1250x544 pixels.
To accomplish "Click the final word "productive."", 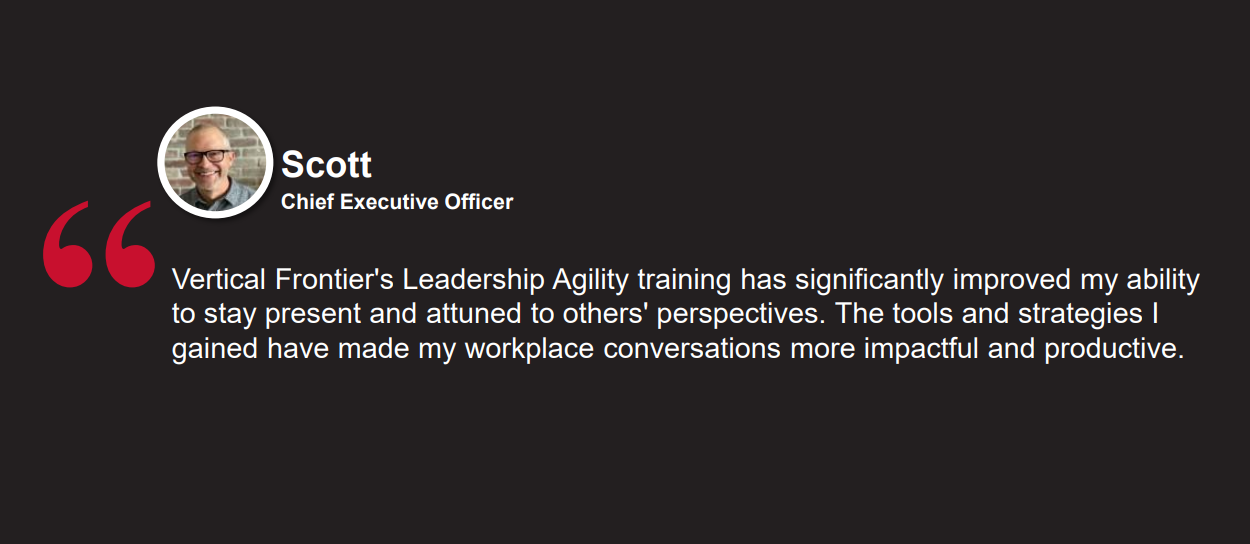I will [1114, 350].
